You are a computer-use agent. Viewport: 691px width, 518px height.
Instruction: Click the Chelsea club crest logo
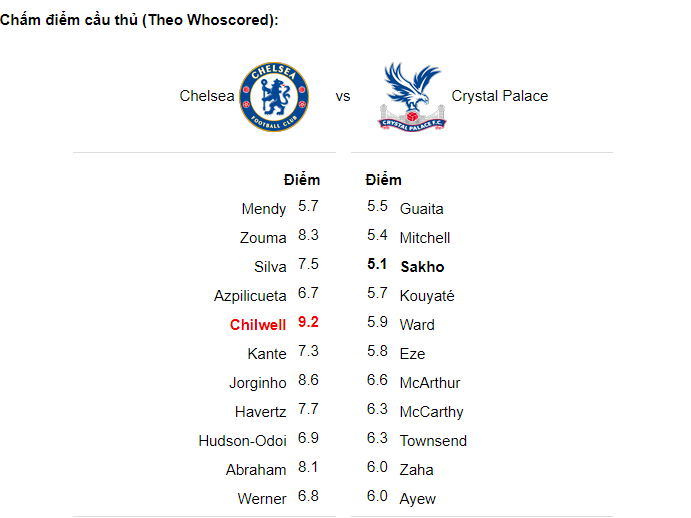[274, 96]
